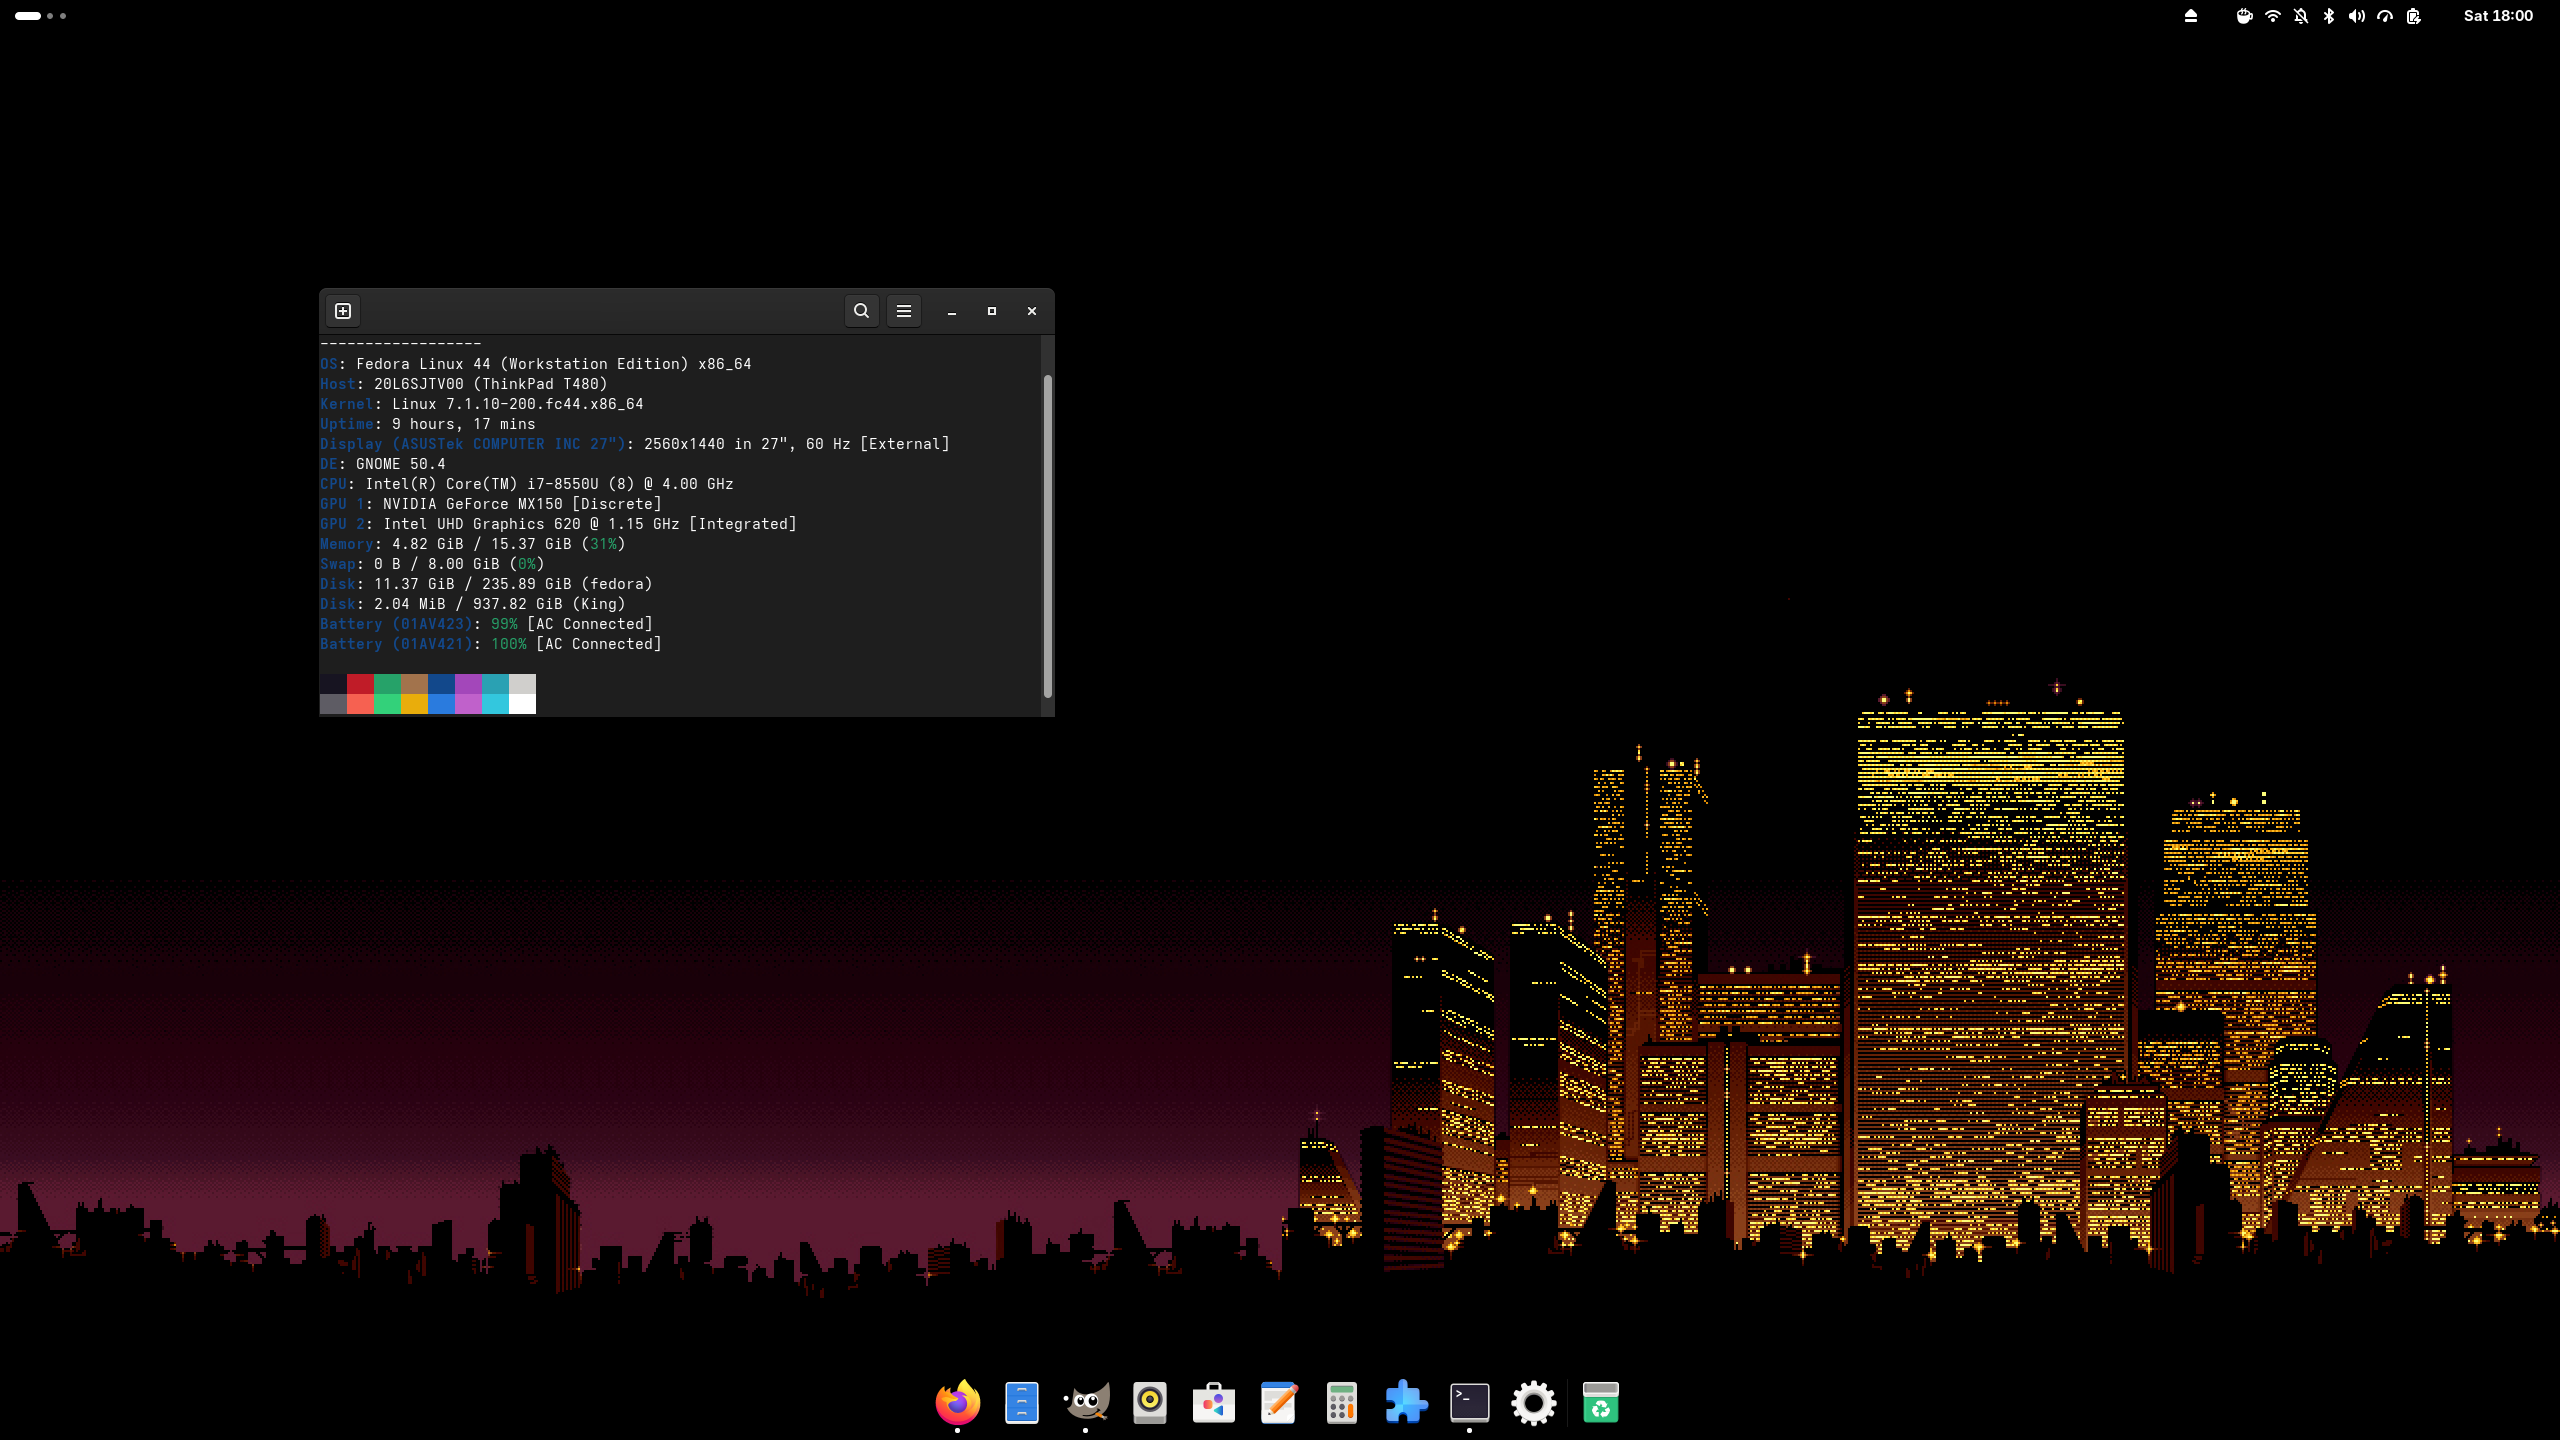Open the Calculator from the dock
This screenshot has width=2560, height=1440.
point(1342,1402)
